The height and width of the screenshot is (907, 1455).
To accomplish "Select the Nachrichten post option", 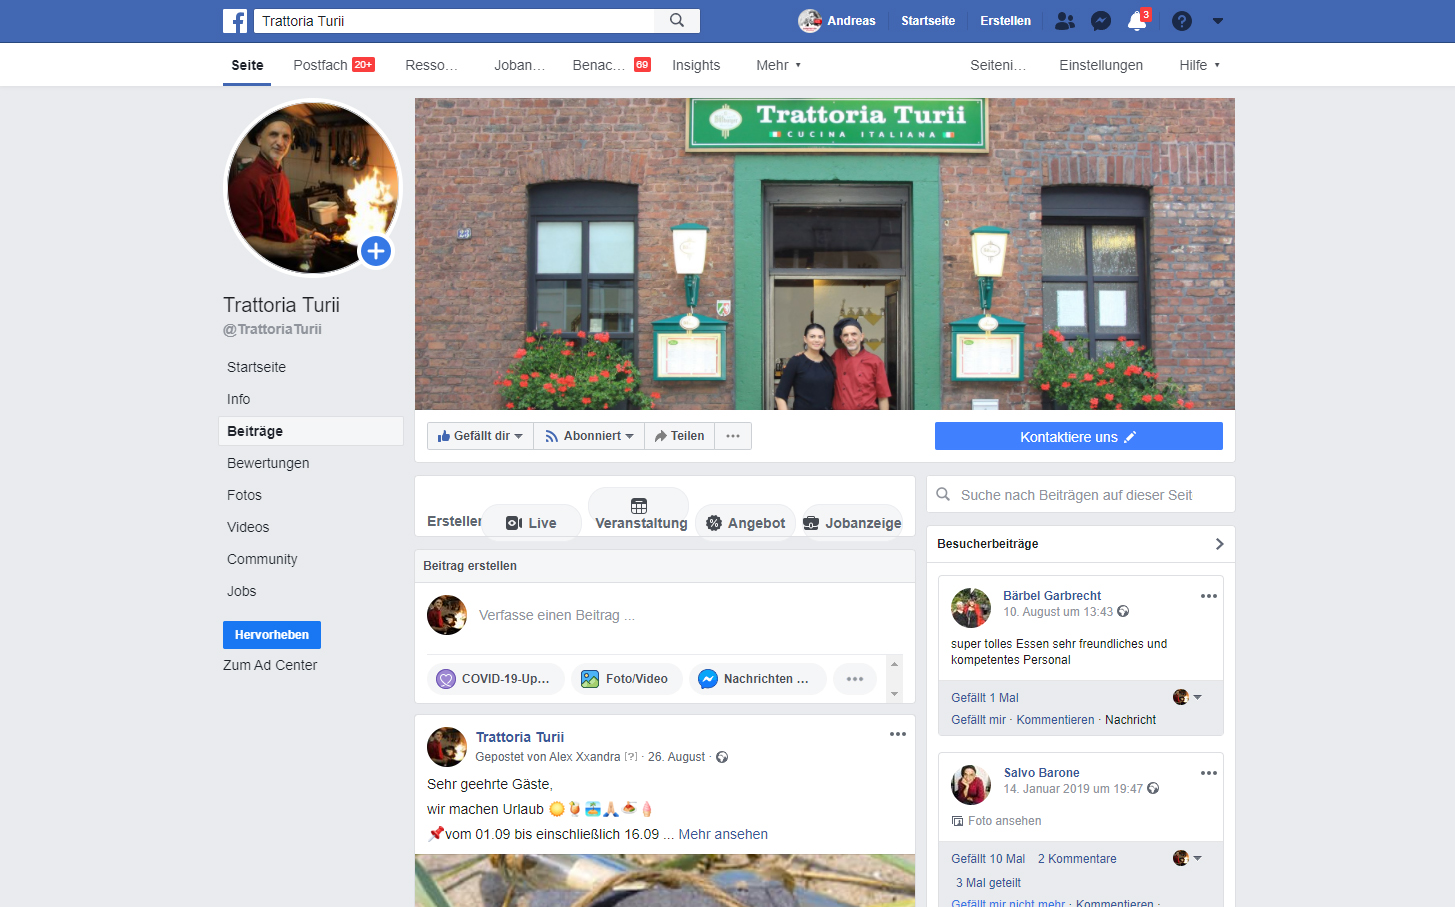I will coord(757,679).
